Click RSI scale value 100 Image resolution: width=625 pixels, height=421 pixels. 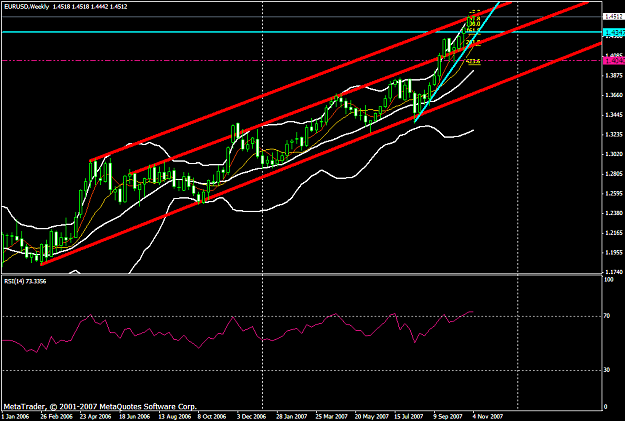pyautogui.click(x=609, y=280)
